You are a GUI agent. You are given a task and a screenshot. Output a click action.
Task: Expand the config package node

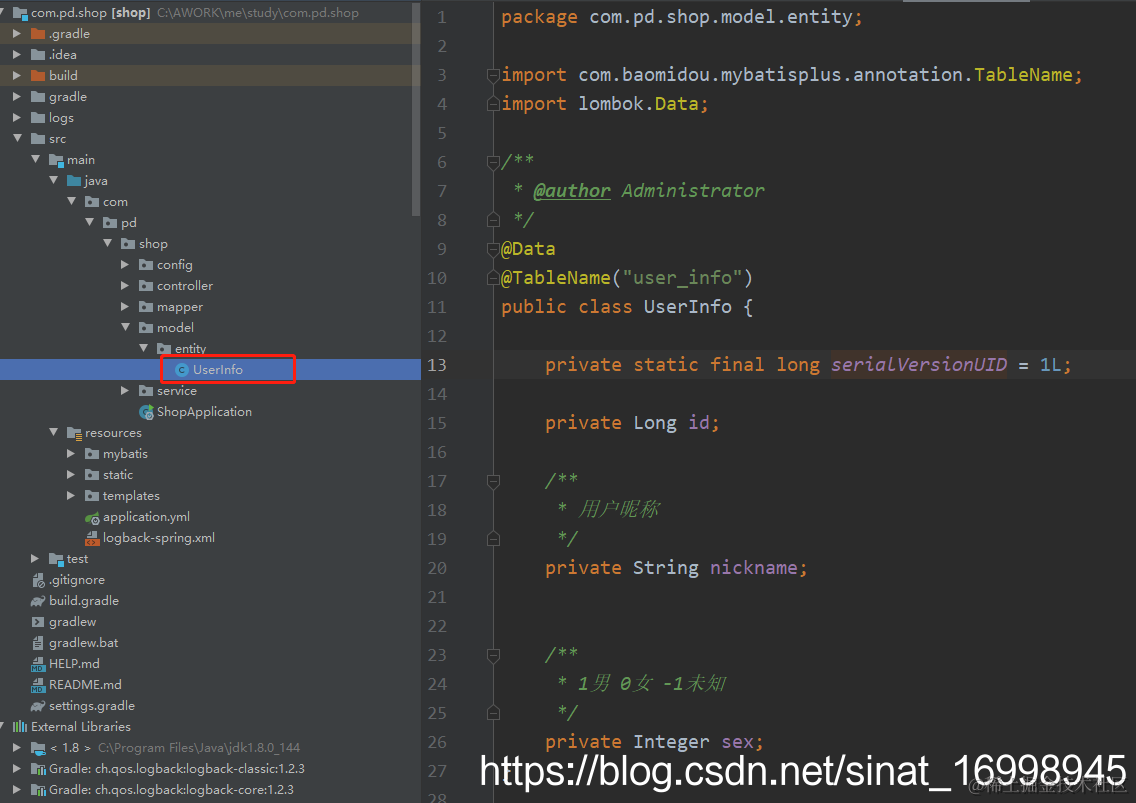coord(125,265)
